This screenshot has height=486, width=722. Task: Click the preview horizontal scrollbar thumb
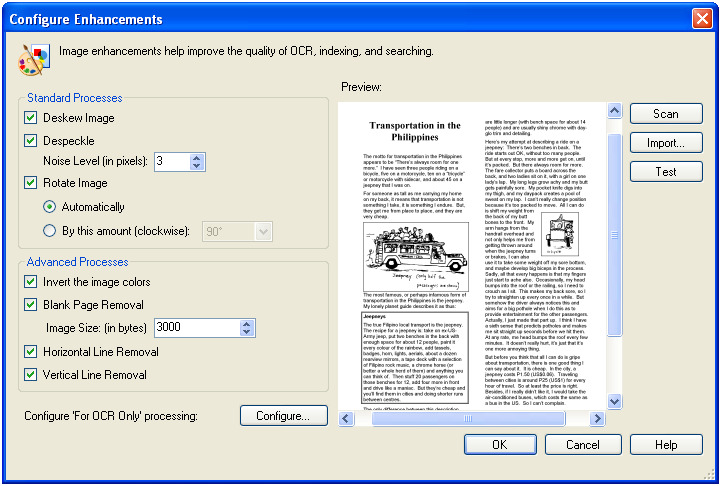click(x=468, y=418)
